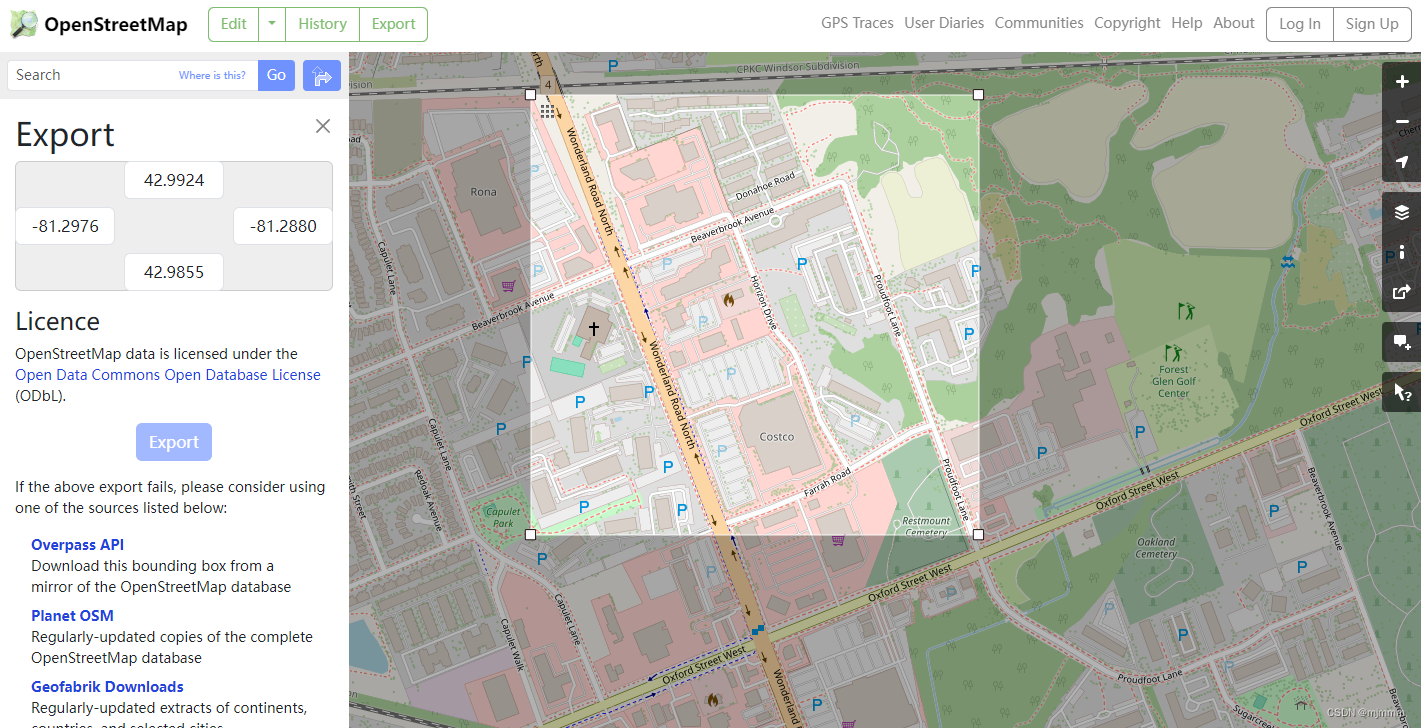The image size is (1421, 728).
Task: Open the Share map control
Action: [x=1402, y=292]
